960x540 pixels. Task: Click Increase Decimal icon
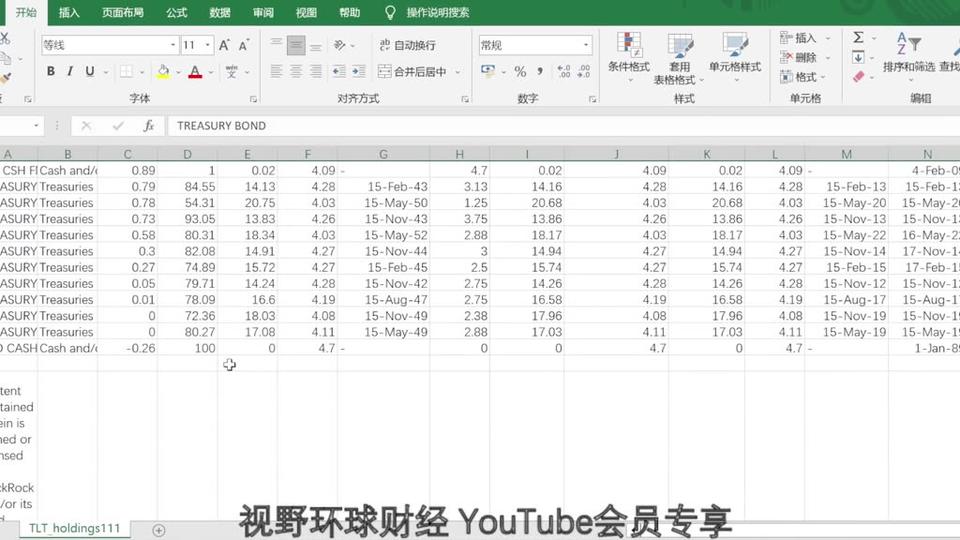(x=564, y=72)
